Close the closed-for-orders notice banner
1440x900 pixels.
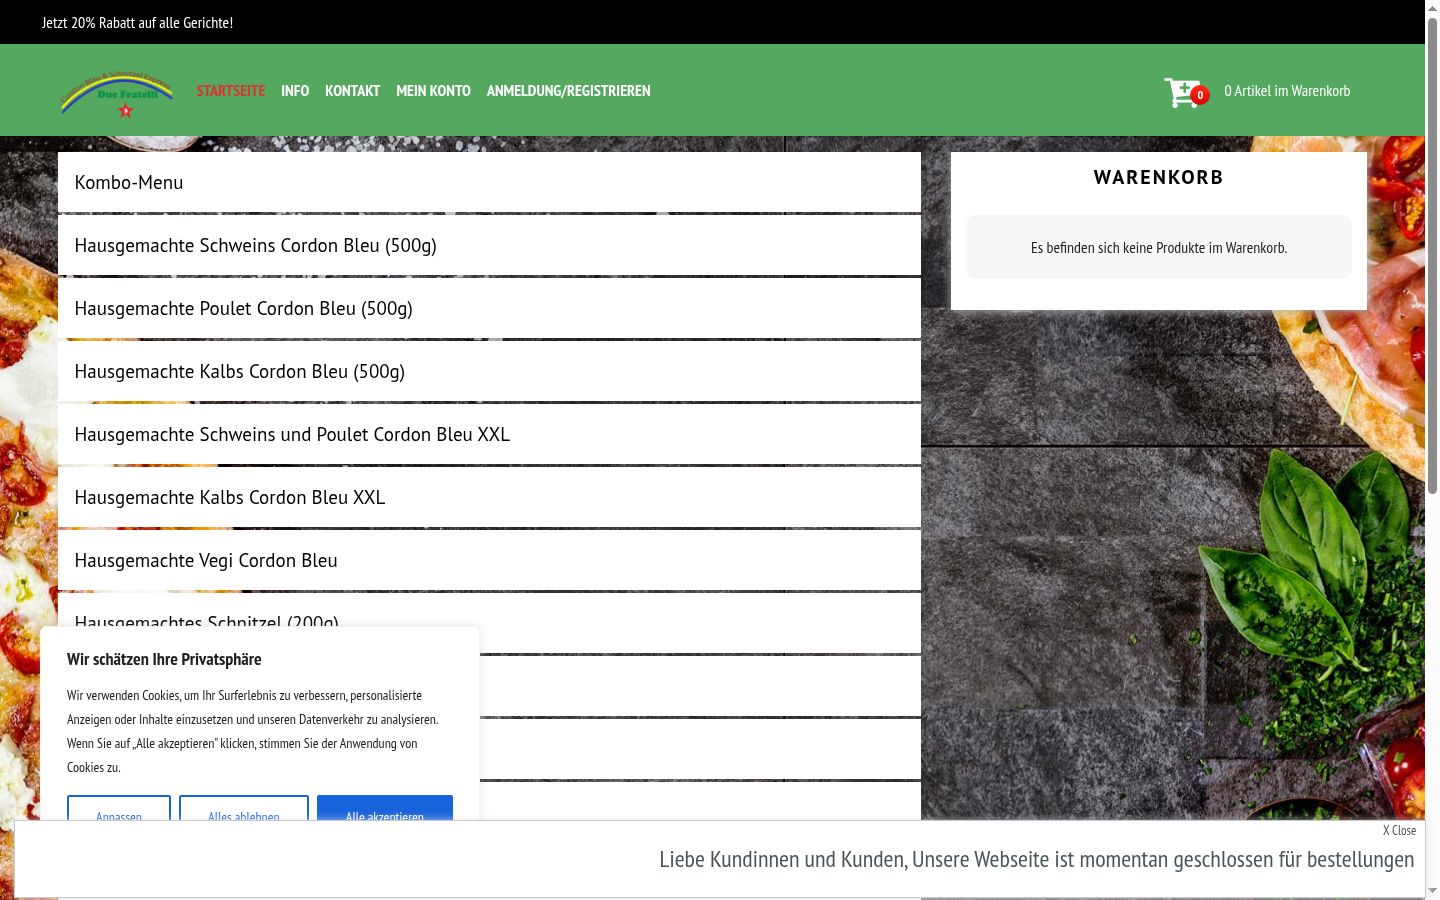coord(1399,830)
